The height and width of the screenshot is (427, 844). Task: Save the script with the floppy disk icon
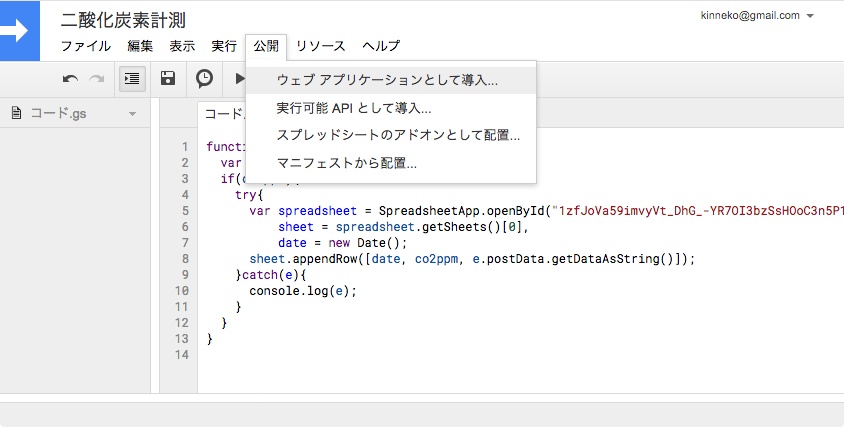168,79
